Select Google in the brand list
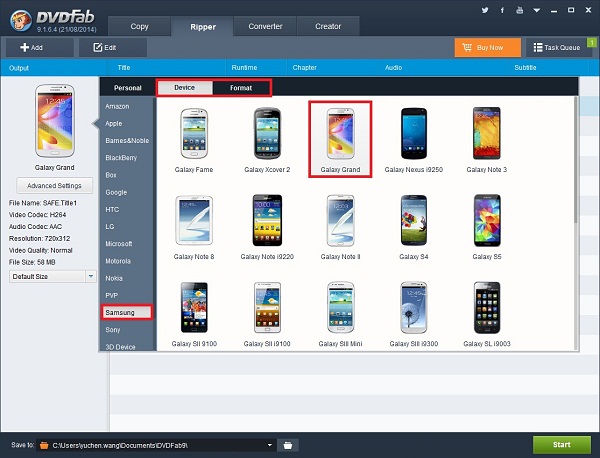The height and width of the screenshot is (458, 600). pyautogui.click(x=116, y=192)
